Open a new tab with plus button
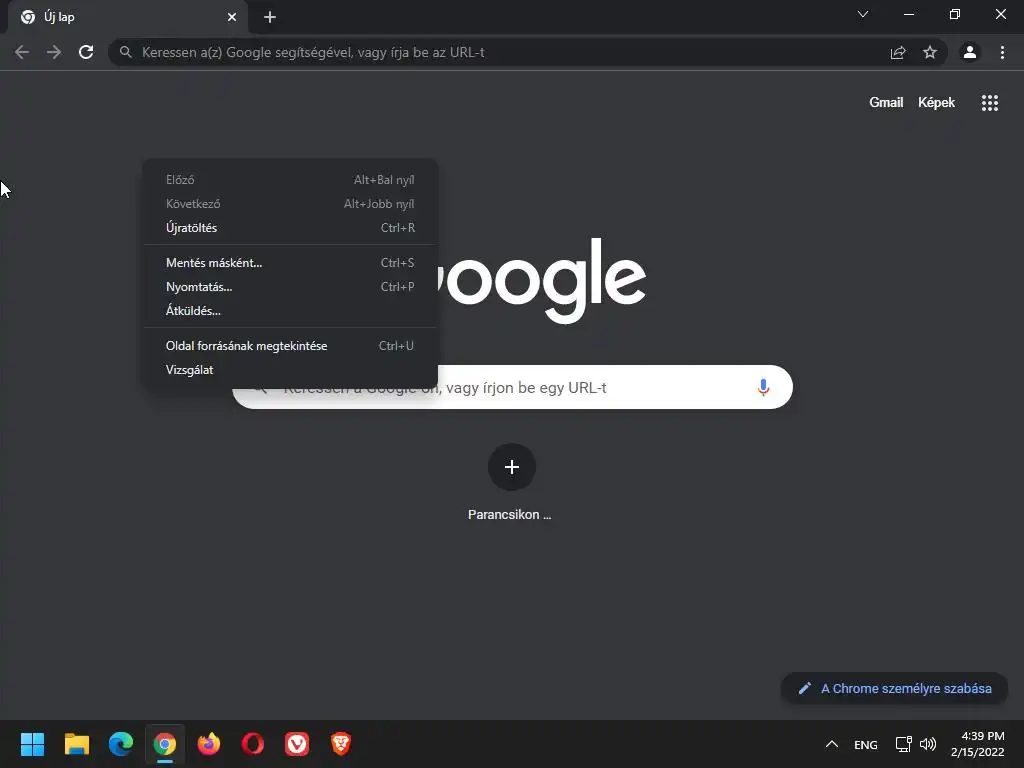1024x768 pixels. [270, 17]
